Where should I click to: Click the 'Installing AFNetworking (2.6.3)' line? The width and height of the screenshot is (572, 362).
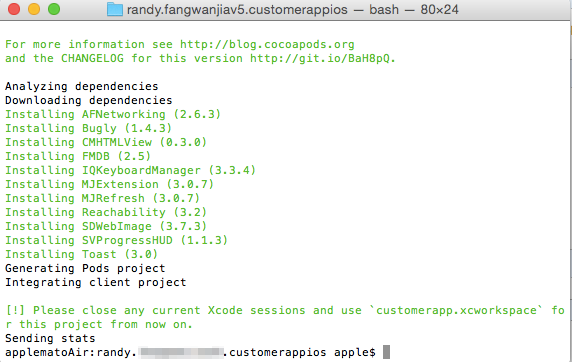tap(113, 114)
